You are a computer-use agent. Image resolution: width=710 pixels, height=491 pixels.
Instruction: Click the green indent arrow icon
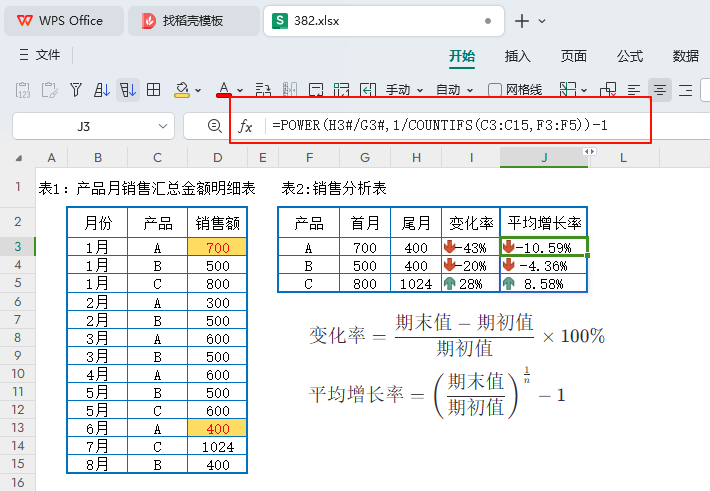click(x=368, y=90)
